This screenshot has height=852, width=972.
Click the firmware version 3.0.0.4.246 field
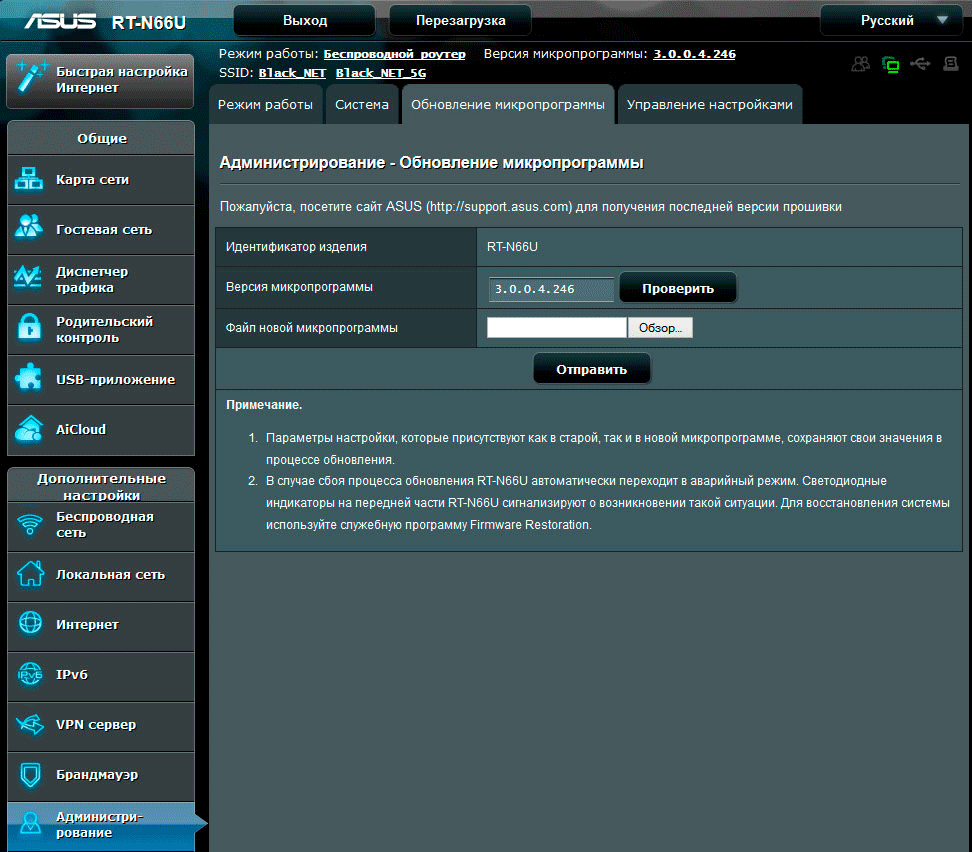[551, 289]
